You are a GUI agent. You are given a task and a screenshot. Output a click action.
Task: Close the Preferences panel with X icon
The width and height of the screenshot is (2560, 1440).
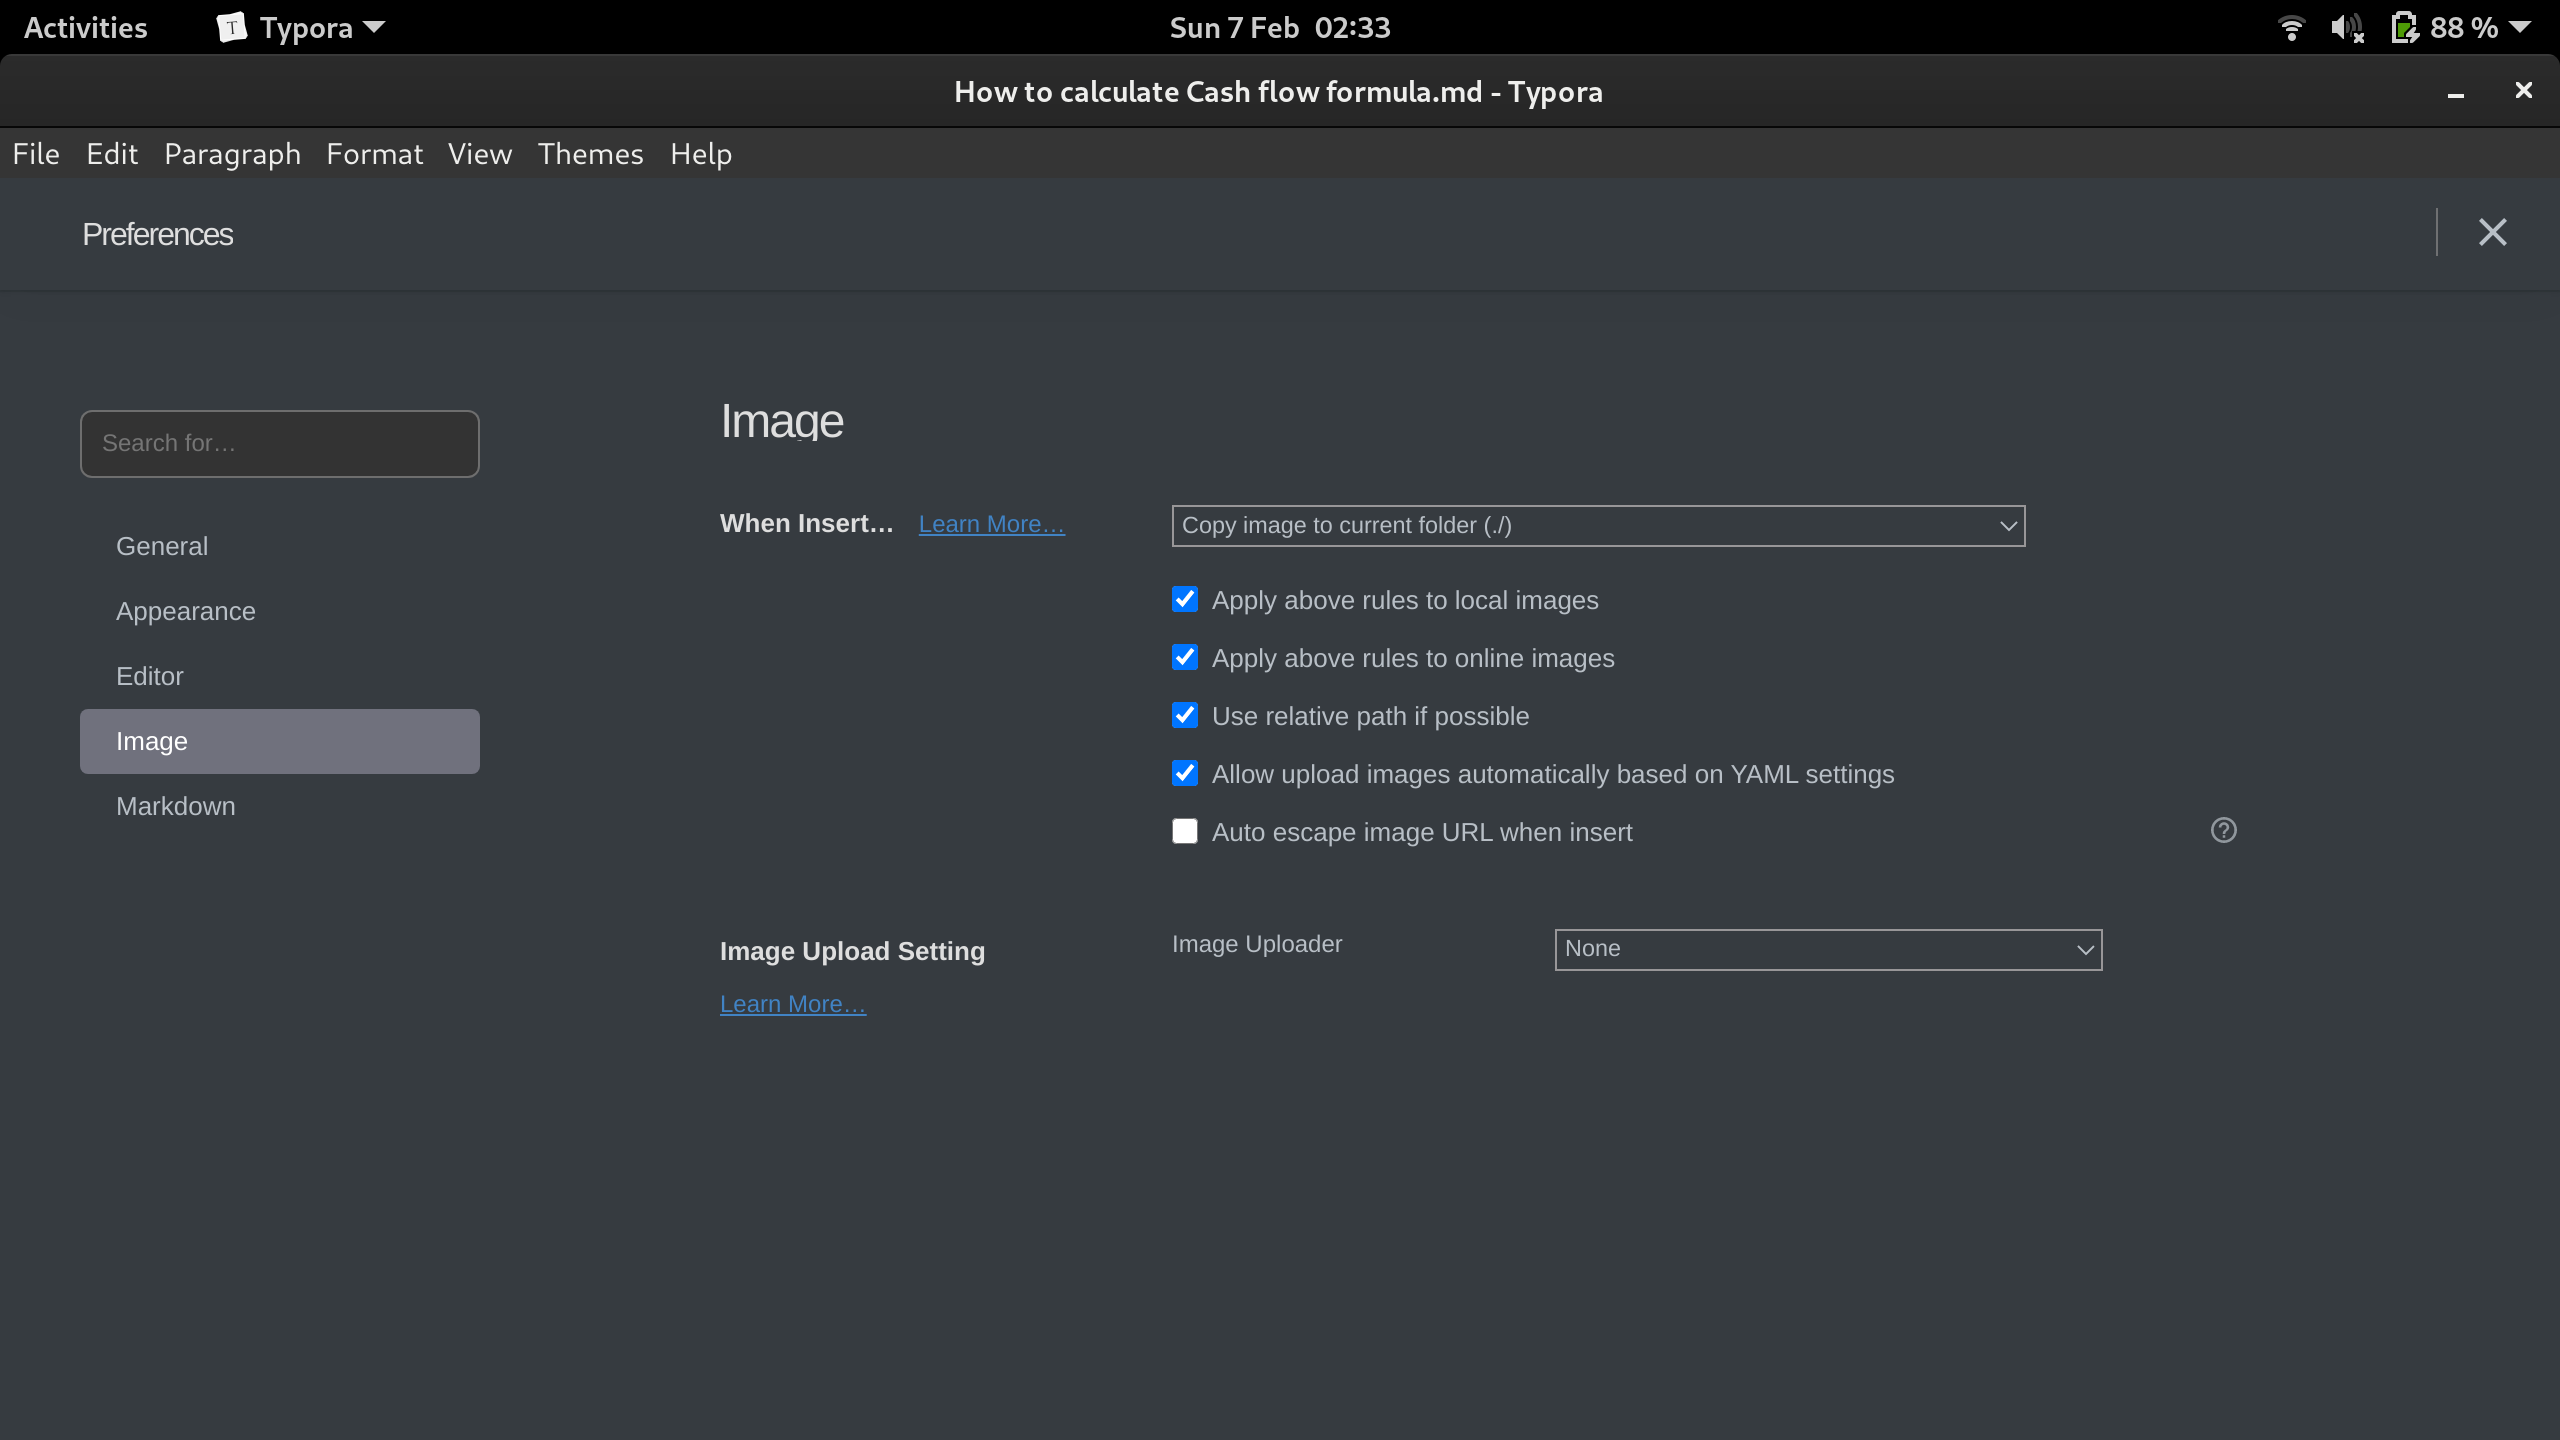tap(2492, 233)
